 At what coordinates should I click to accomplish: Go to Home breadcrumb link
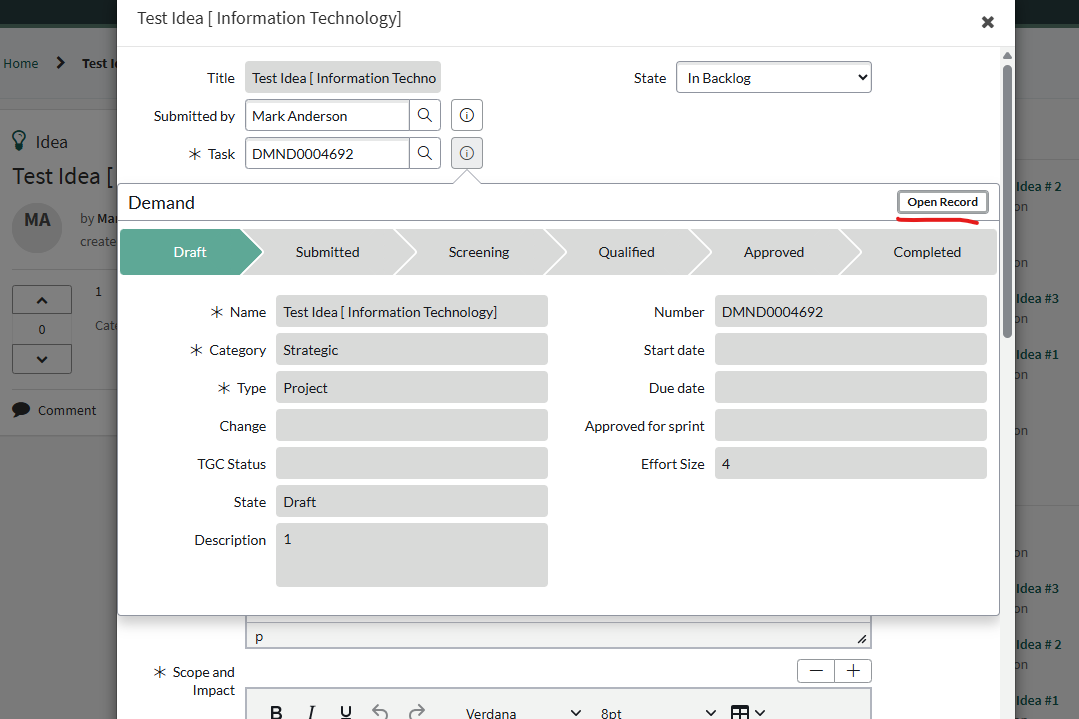point(21,63)
